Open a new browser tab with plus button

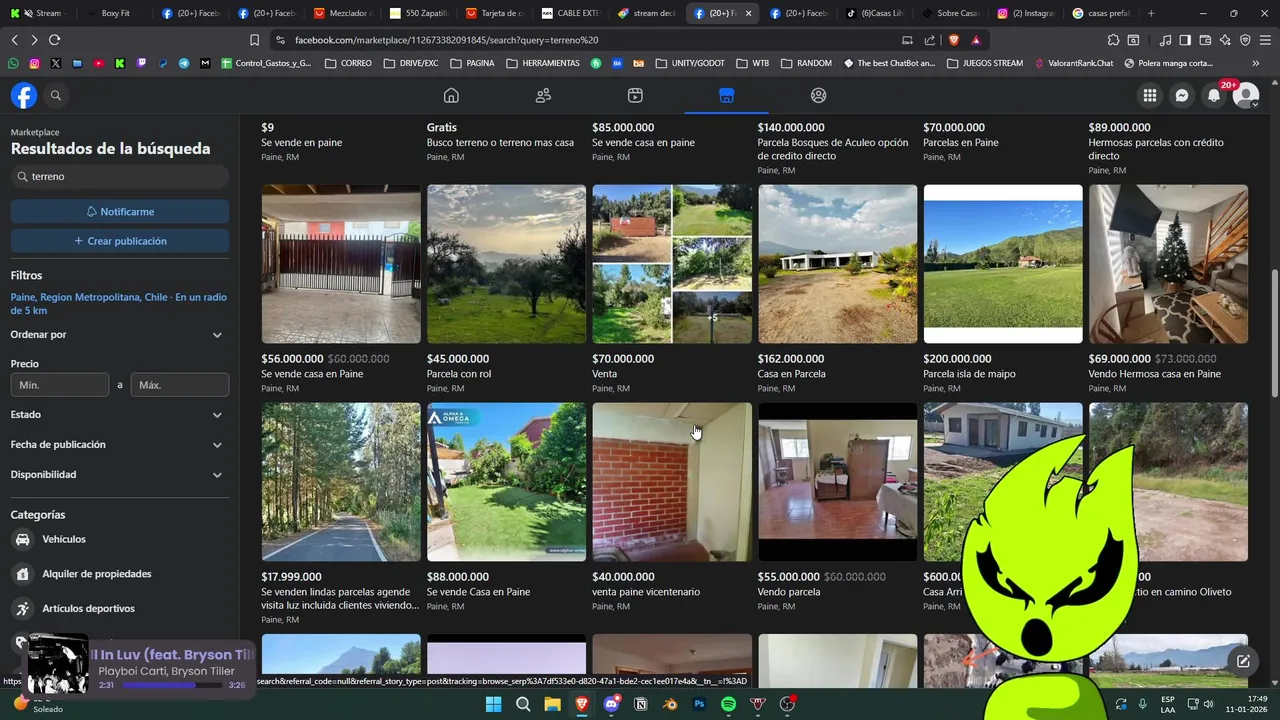pos(1151,13)
